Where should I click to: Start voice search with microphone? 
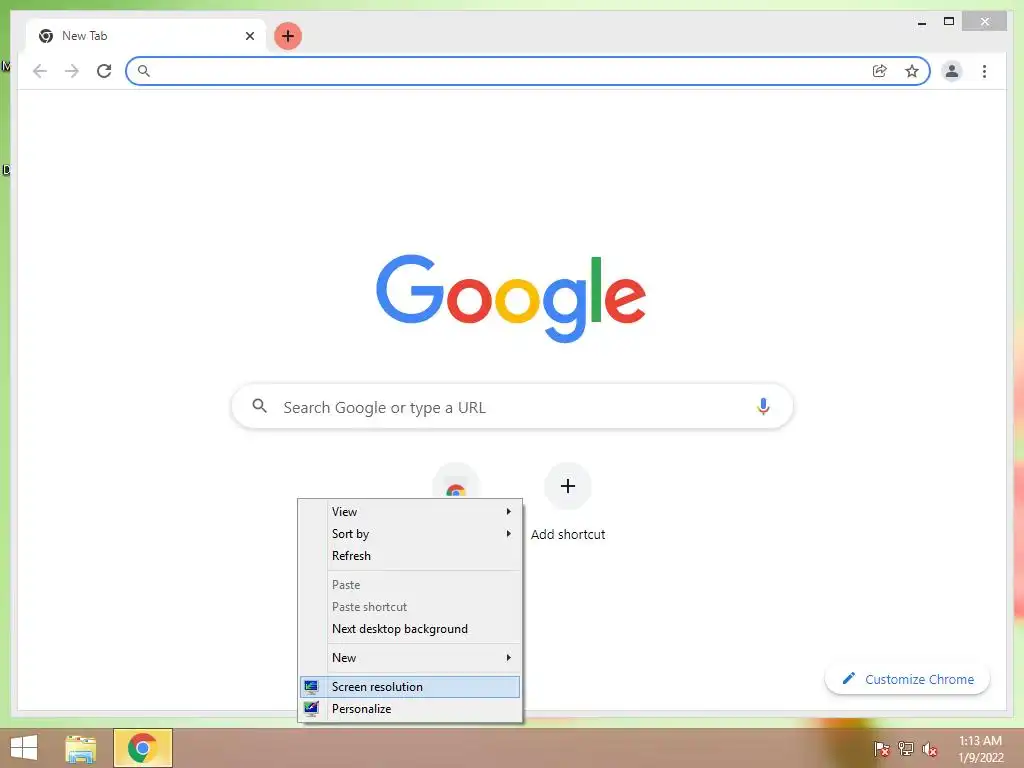[763, 406]
